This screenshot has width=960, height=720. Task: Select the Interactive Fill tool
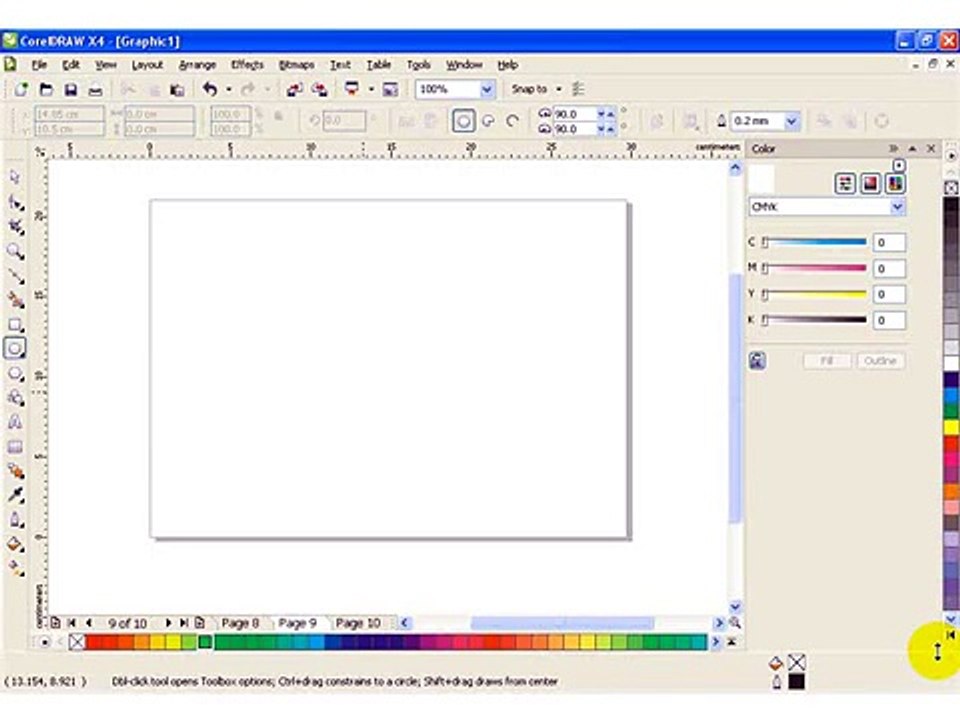point(15,568)
